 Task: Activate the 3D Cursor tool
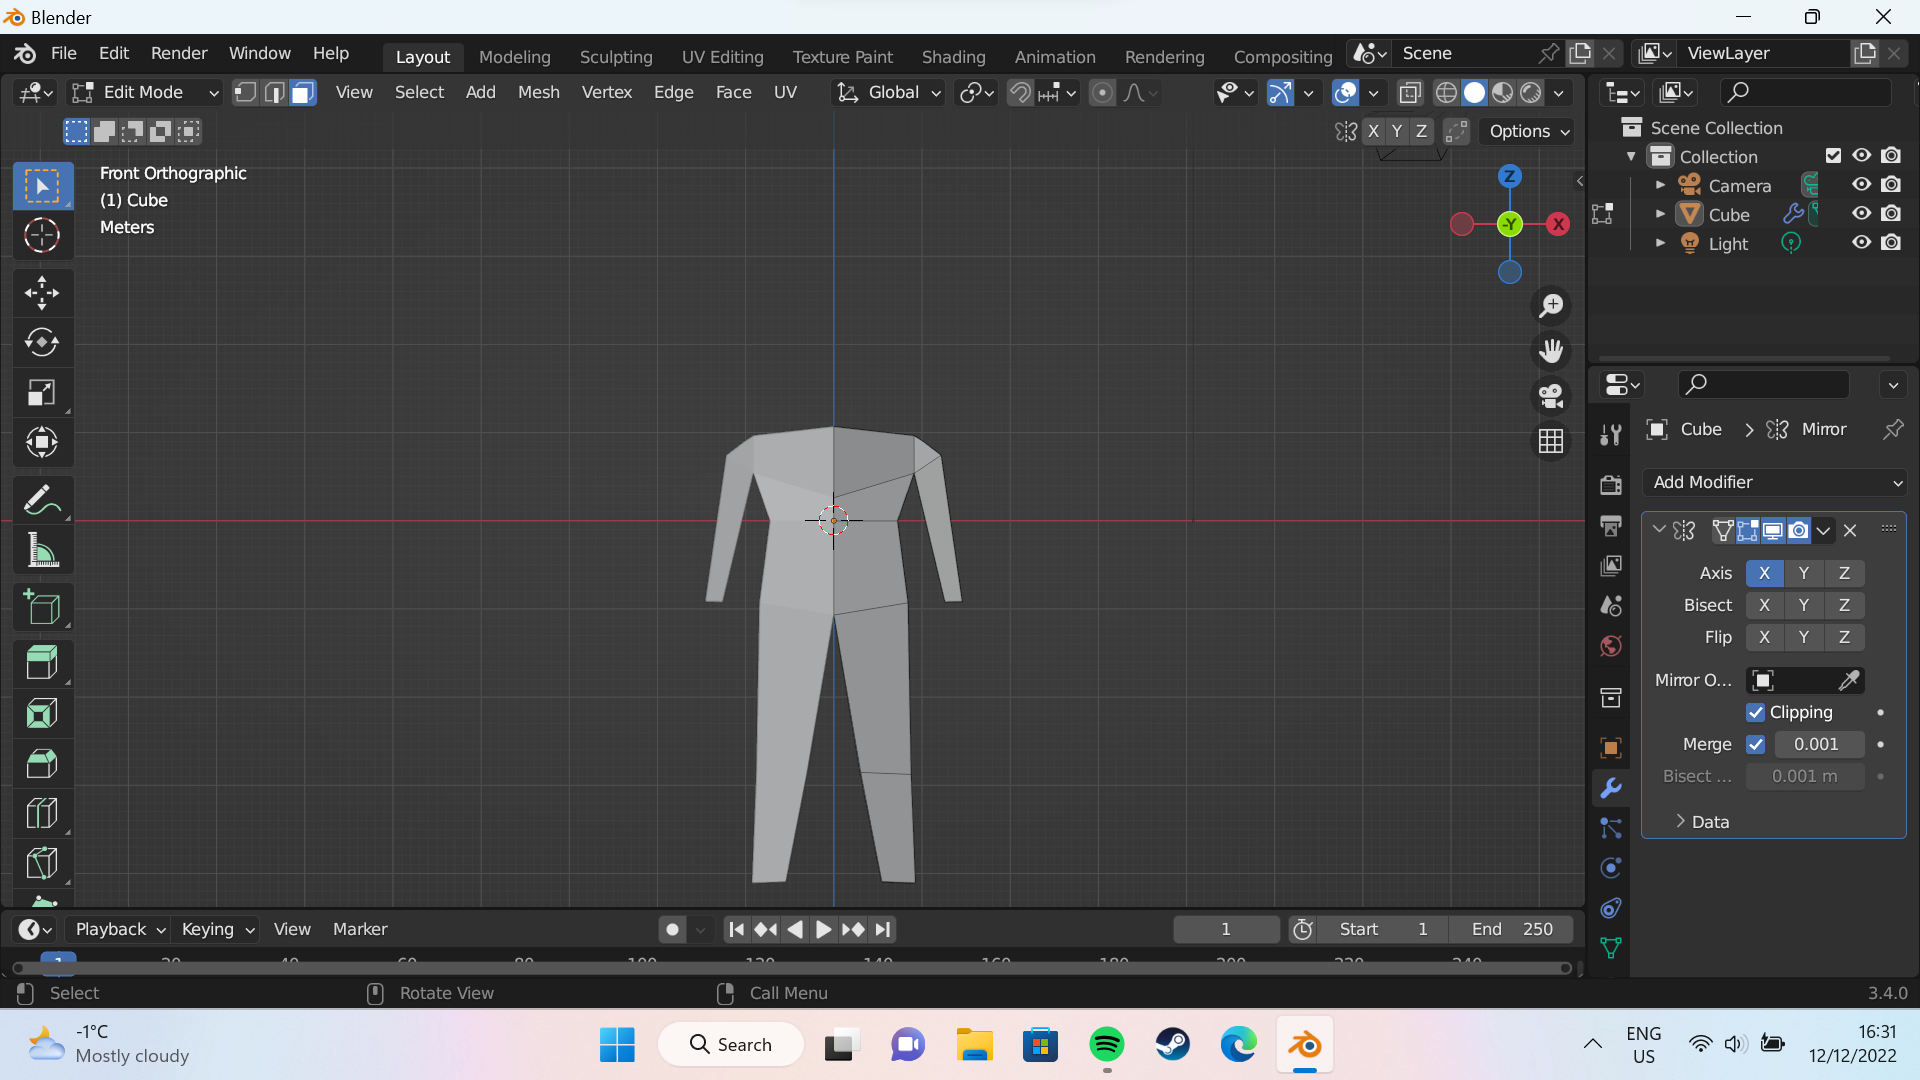pyautogui.click(x=42, y=236)
